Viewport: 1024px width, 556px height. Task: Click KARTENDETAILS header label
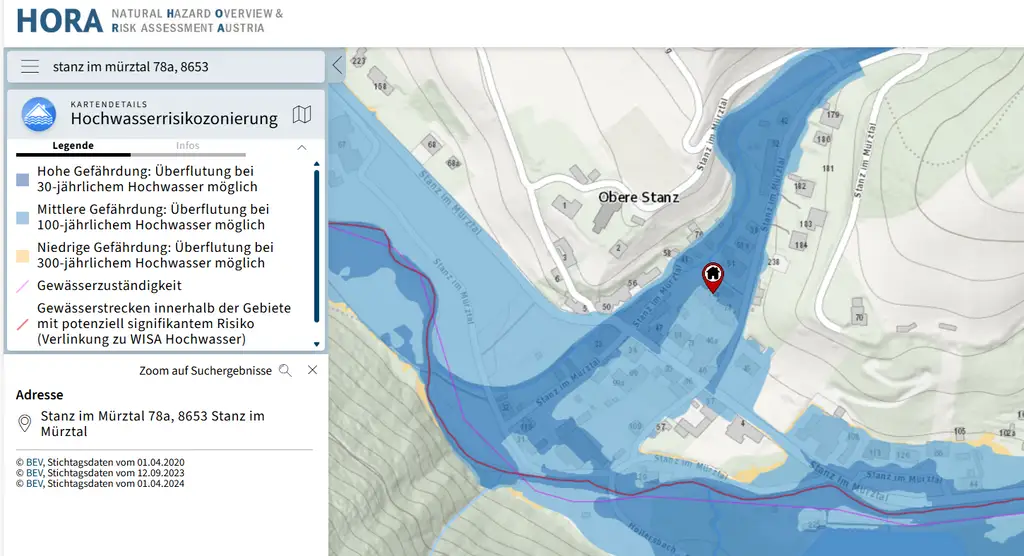click(109, 104)
